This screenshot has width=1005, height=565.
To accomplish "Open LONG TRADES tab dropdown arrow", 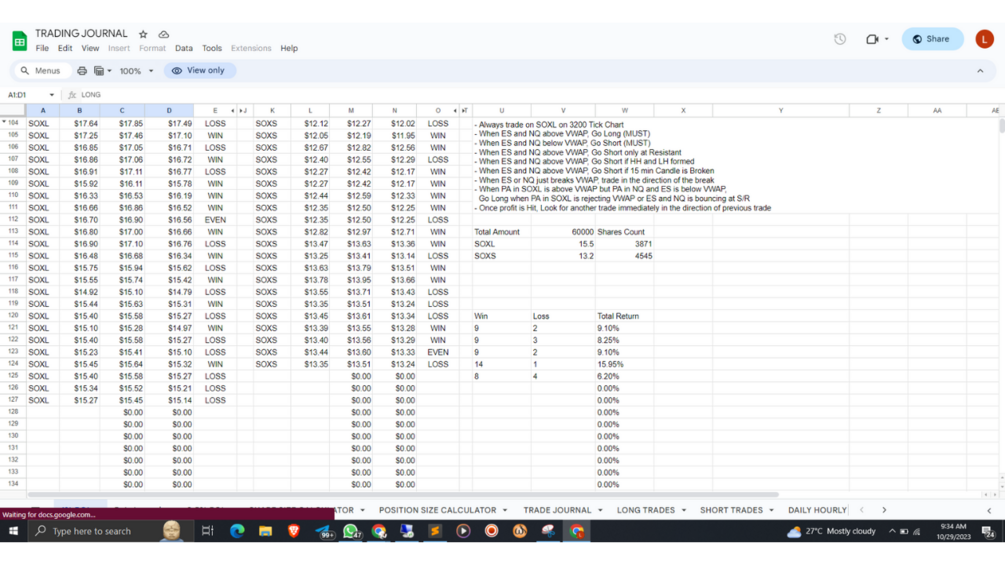I will 684,511.
